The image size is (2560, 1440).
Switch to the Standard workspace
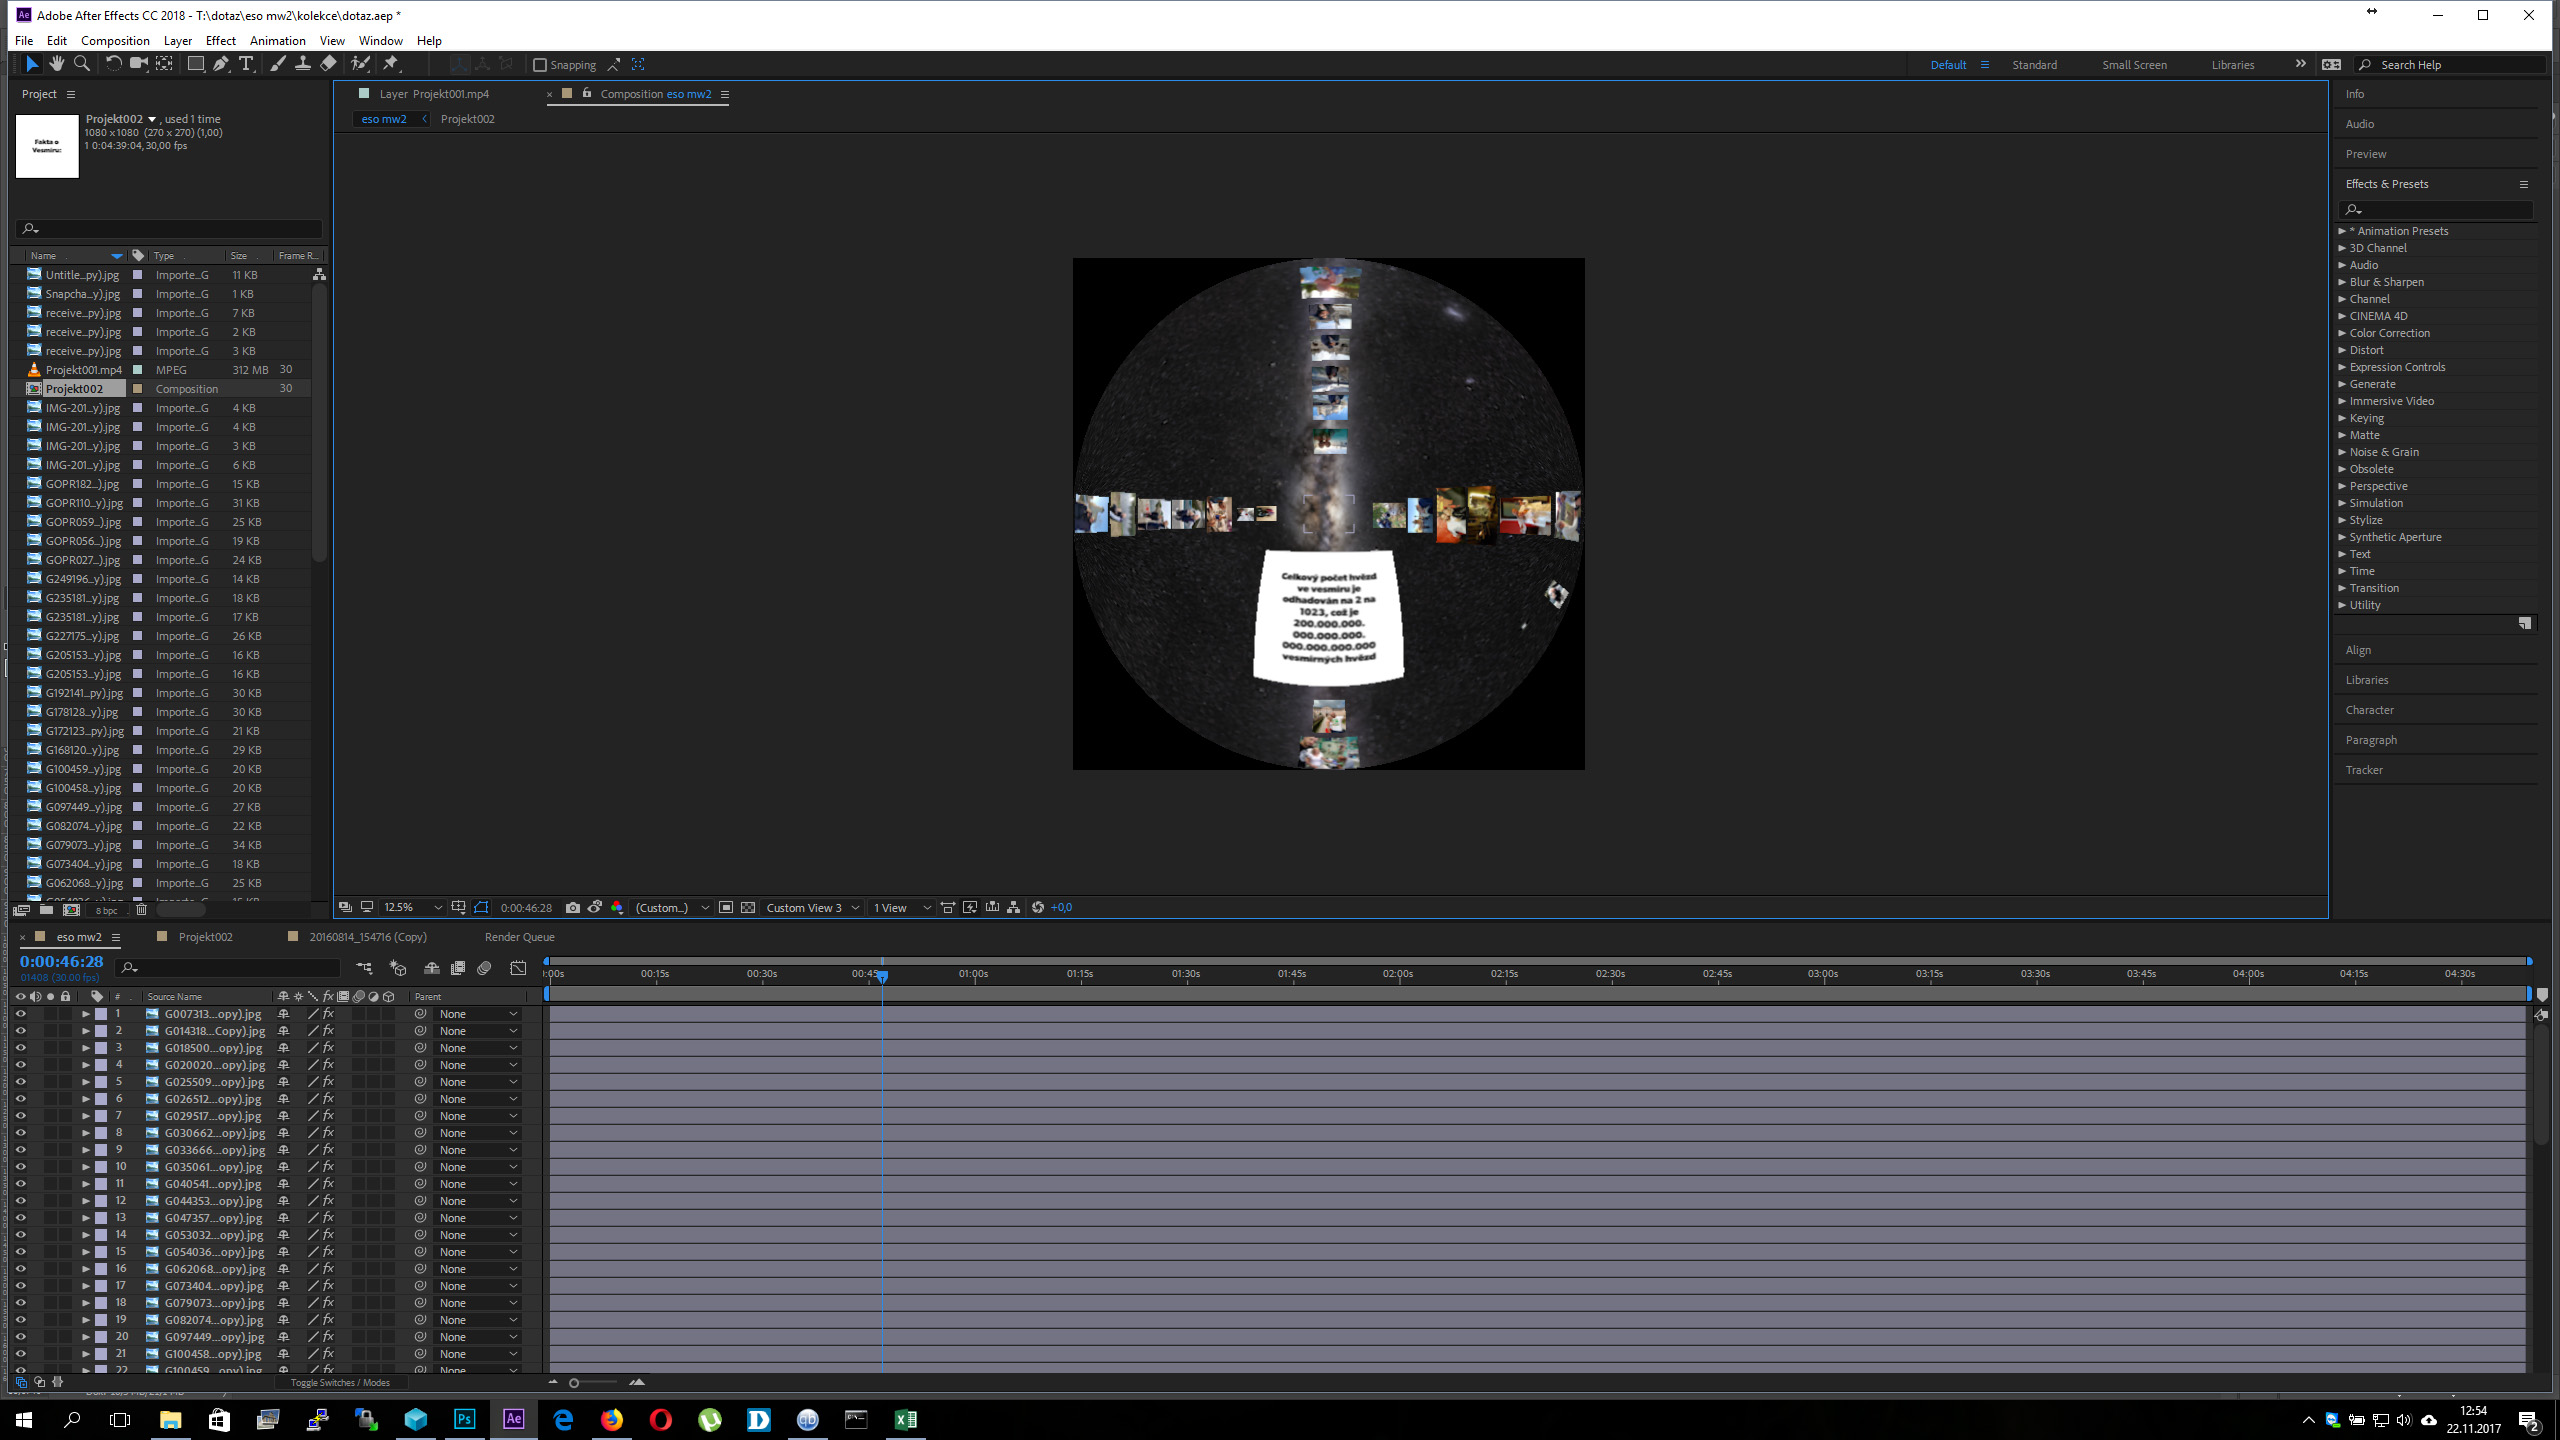[2034, 65]
